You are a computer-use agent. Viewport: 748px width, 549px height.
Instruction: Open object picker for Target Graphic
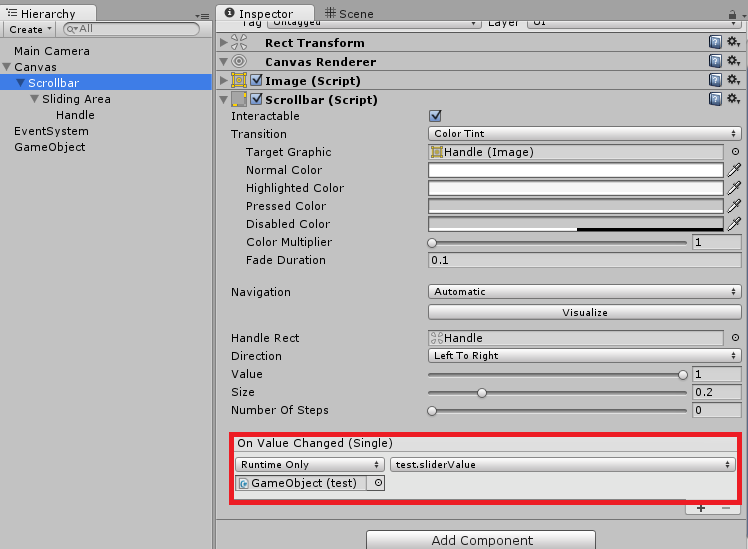coord(735,152)
